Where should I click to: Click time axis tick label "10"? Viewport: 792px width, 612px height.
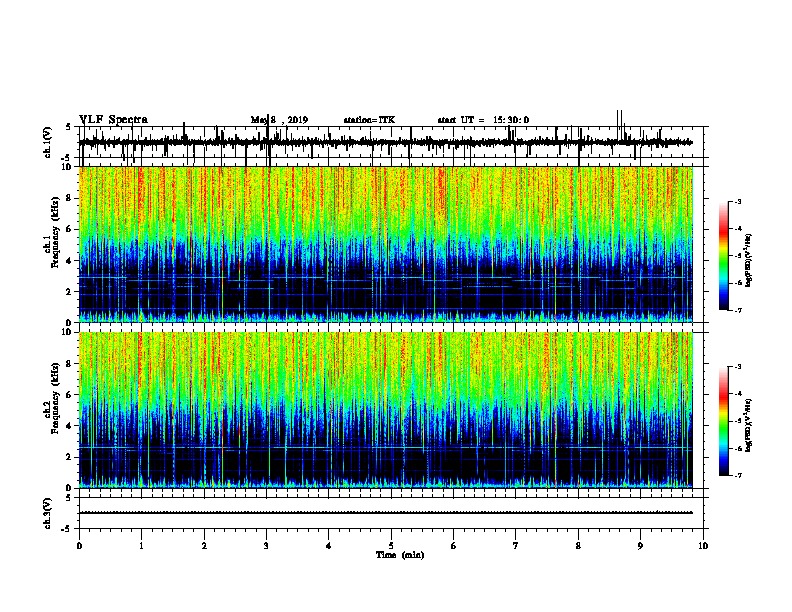(703, 546)
